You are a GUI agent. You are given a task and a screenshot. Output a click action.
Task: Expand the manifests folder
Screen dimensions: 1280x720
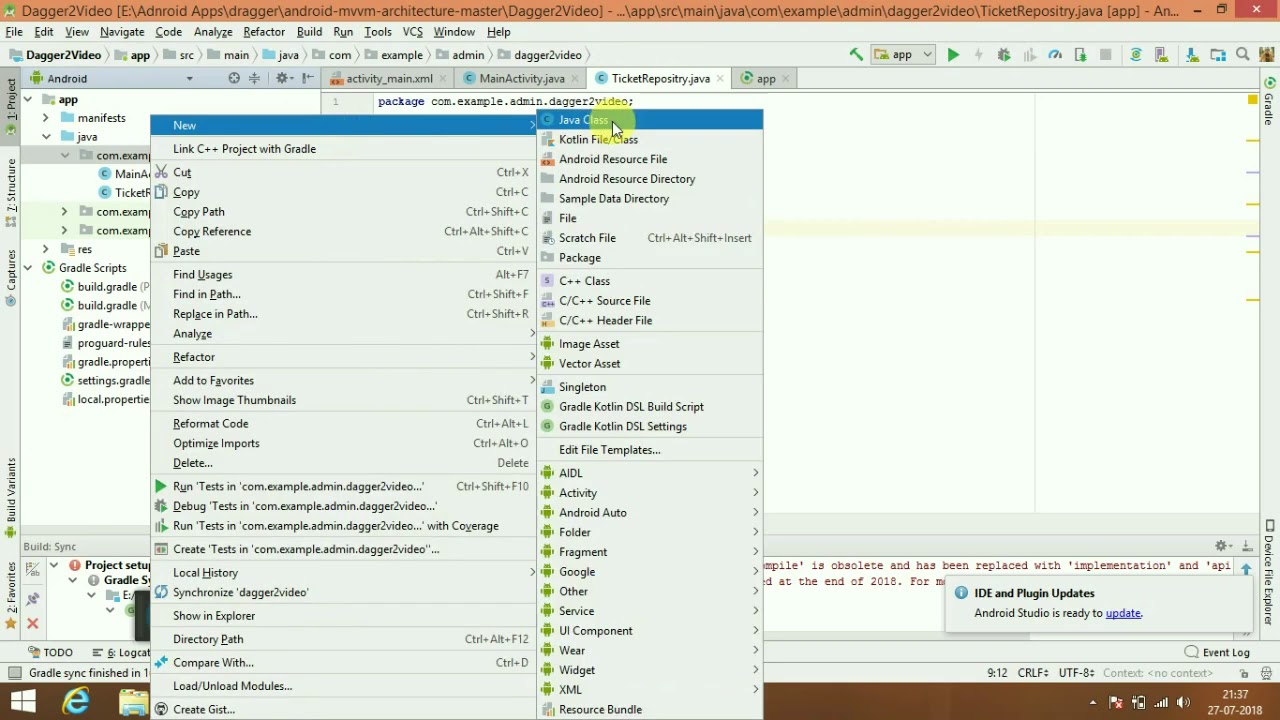(x=45, y=118)
